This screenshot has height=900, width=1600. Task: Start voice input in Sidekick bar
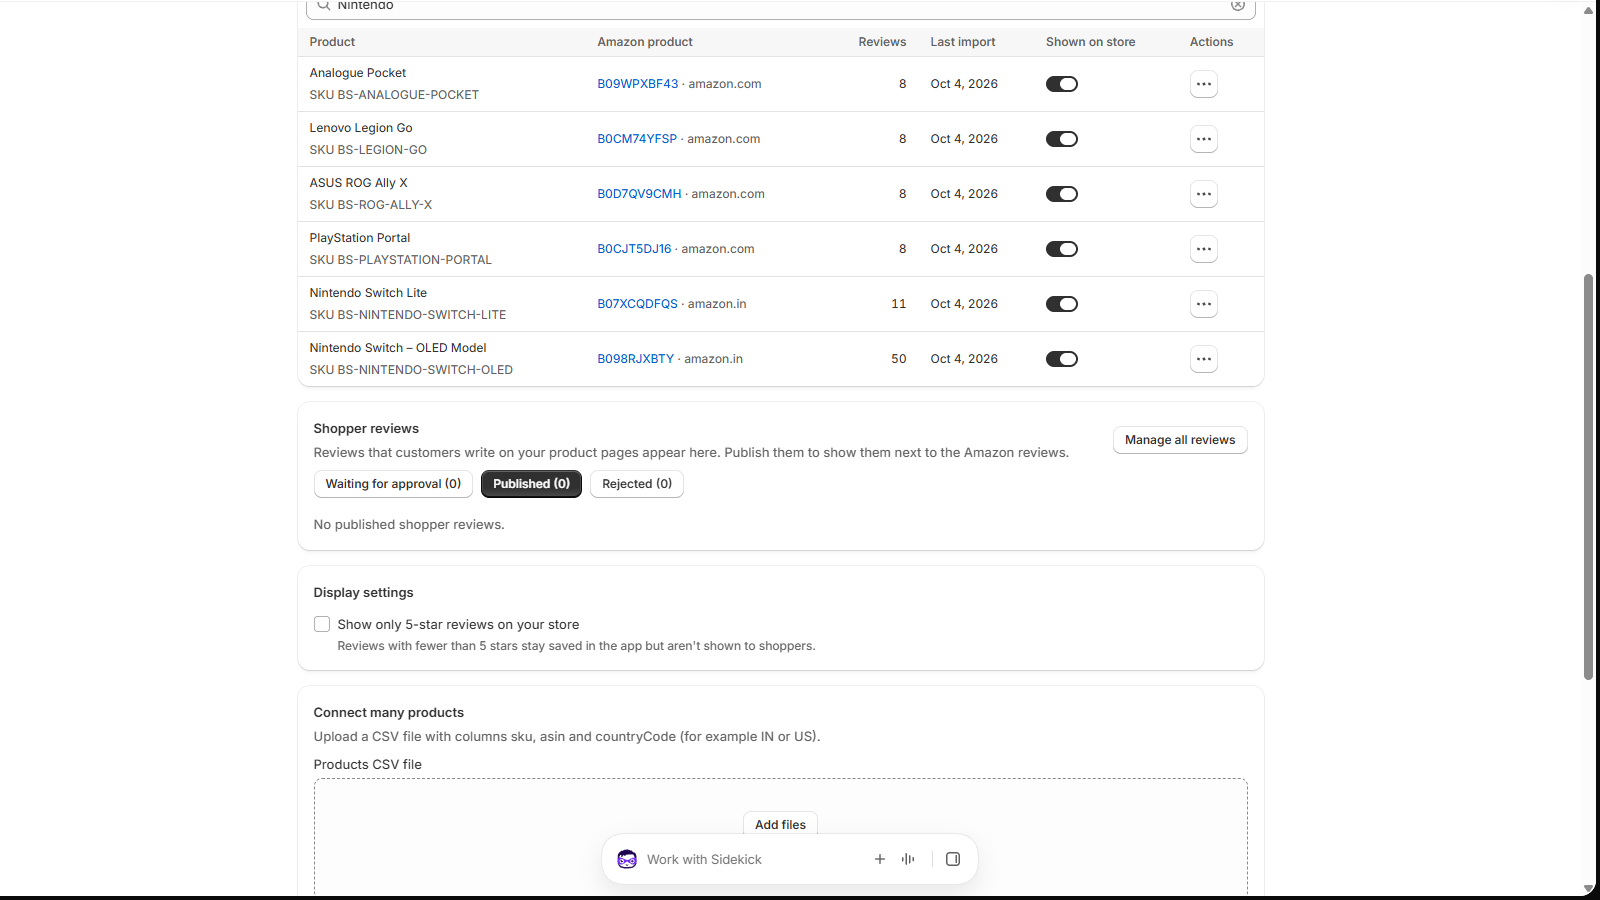tap(908, 859)
